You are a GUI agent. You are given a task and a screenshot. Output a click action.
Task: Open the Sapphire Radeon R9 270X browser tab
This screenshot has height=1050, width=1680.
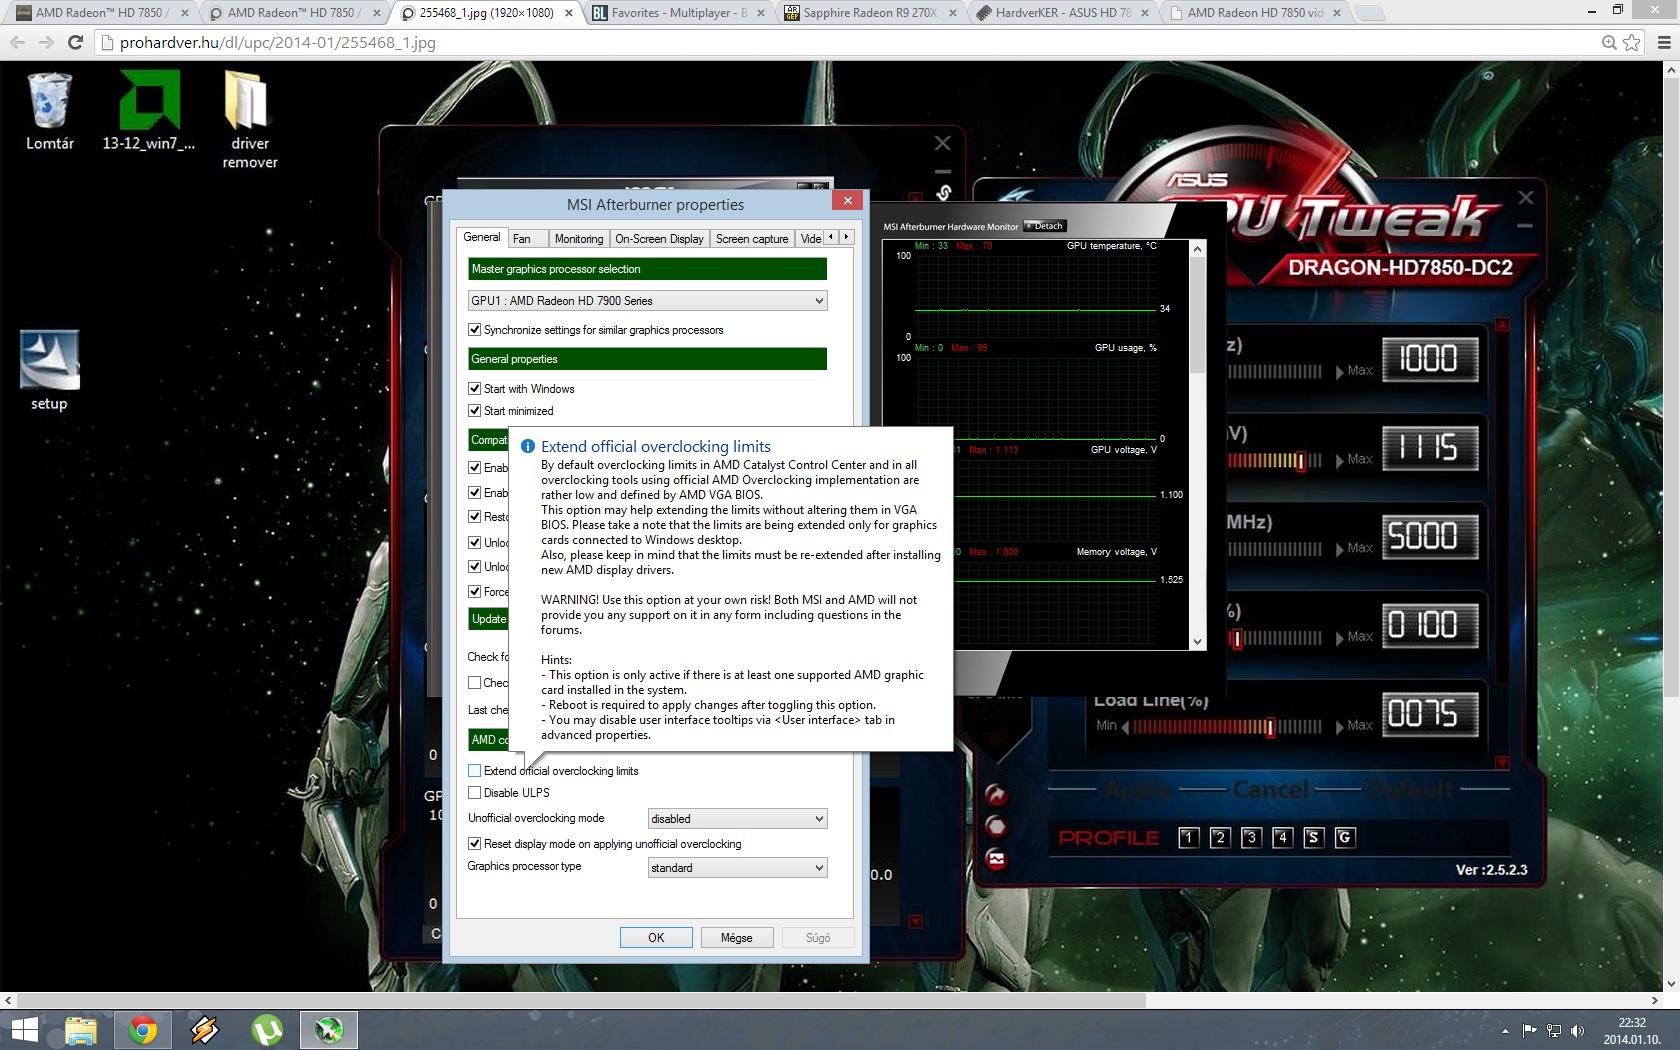[870, 13]
